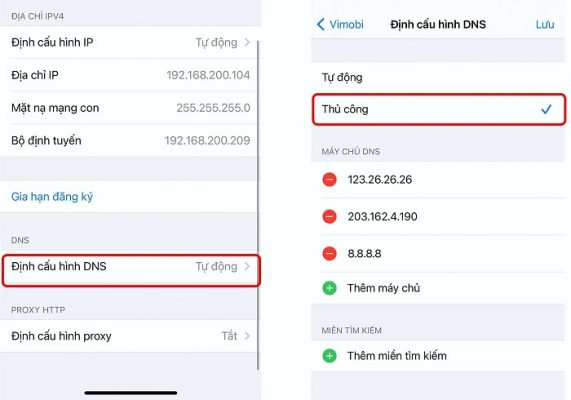Image resolution: width=571 pixels, height=400 pixels.
Task: Open Định cấu hình DNS row
Action: coord(131,270)
